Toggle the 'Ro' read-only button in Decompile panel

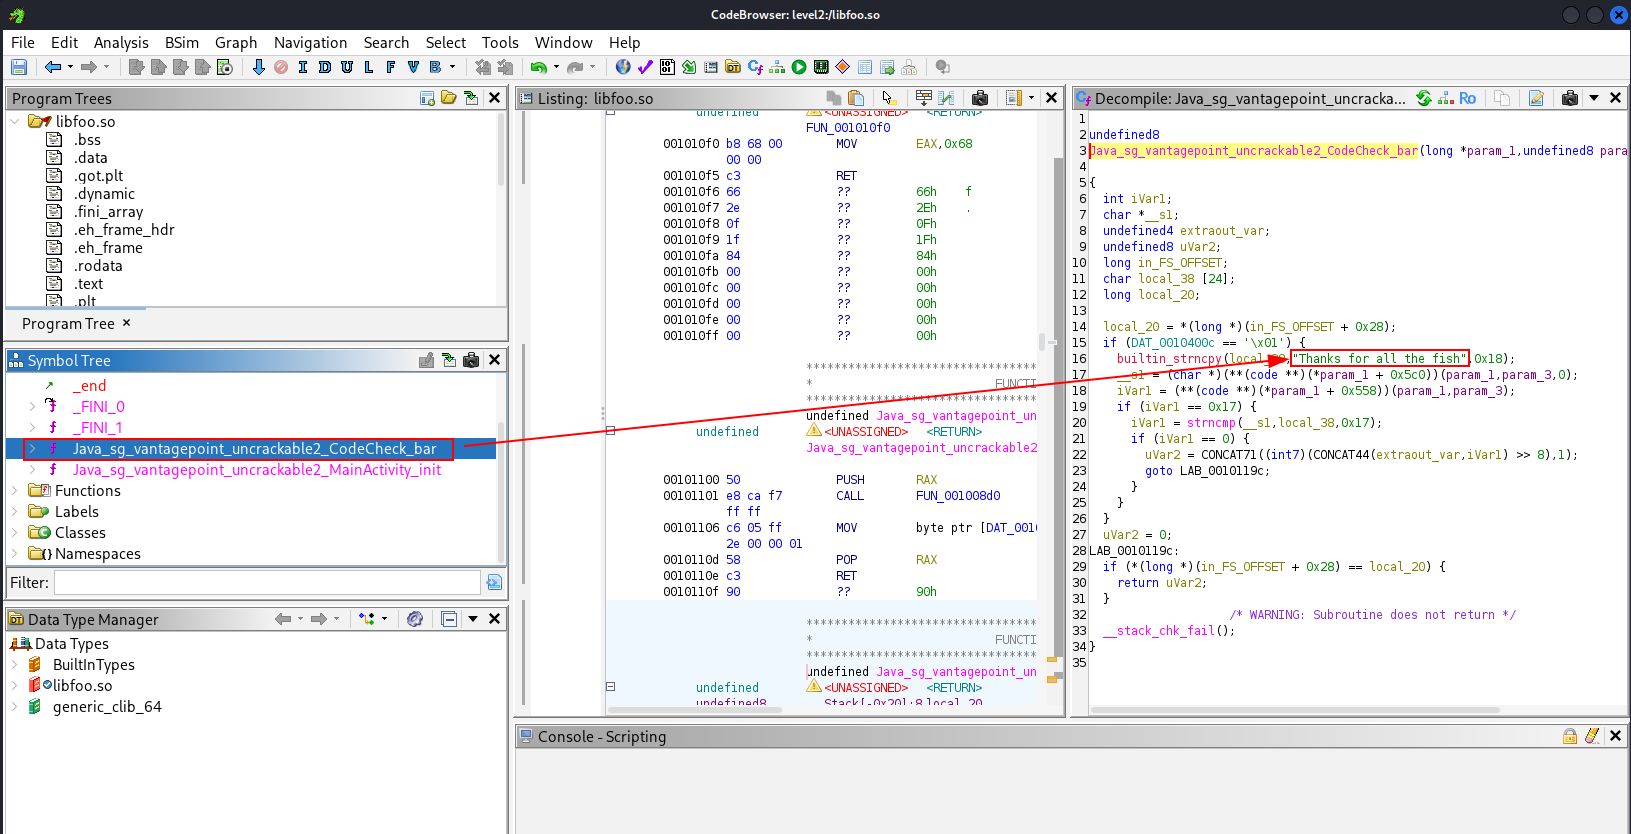pyautogui.click(x=1467, y=98)
